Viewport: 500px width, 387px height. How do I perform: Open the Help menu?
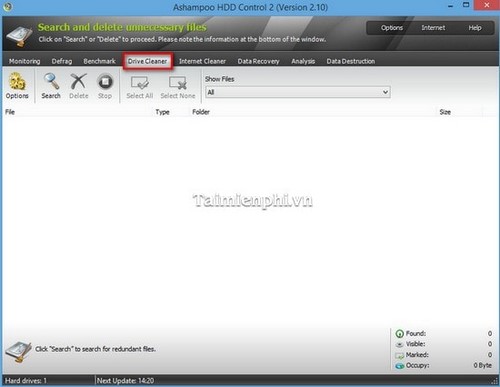coord(475,28)
